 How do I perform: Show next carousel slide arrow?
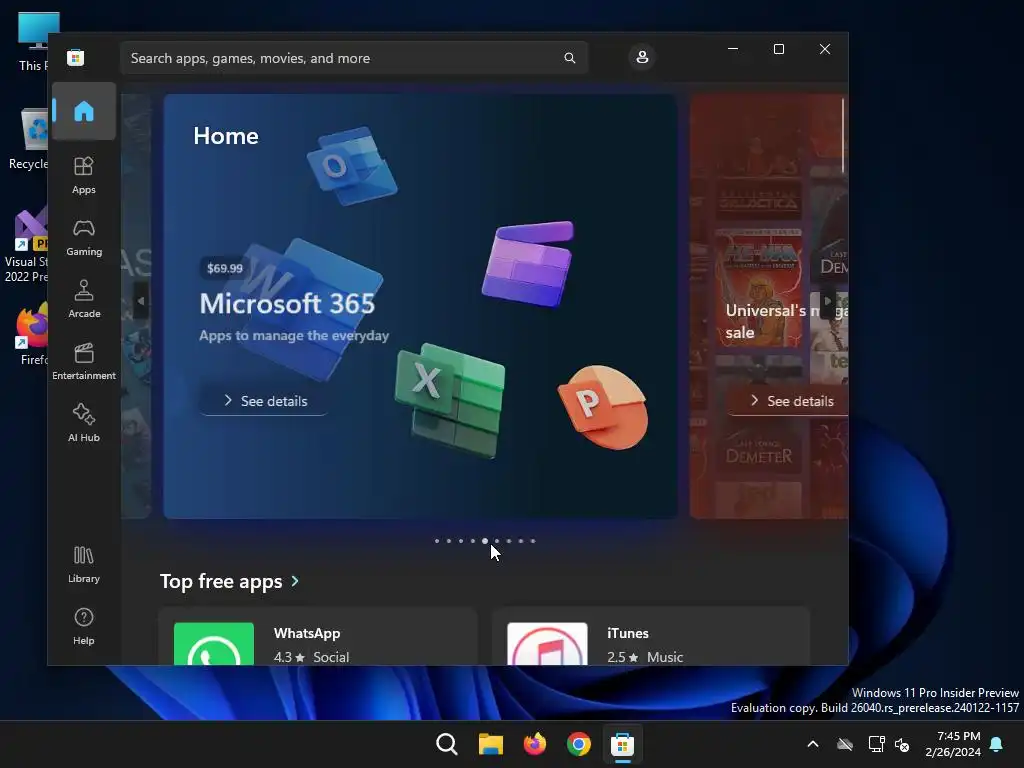[828, 301]
